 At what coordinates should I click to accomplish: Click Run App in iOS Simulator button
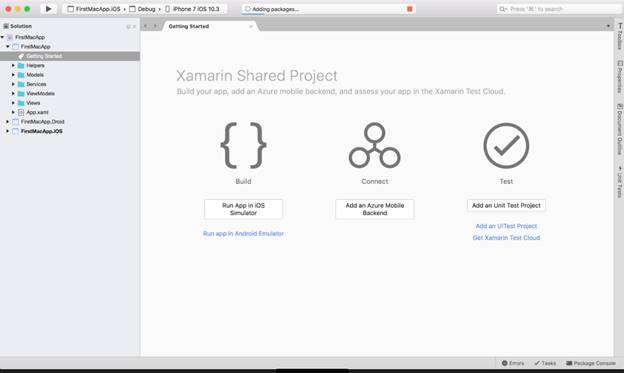pos(244,209)
